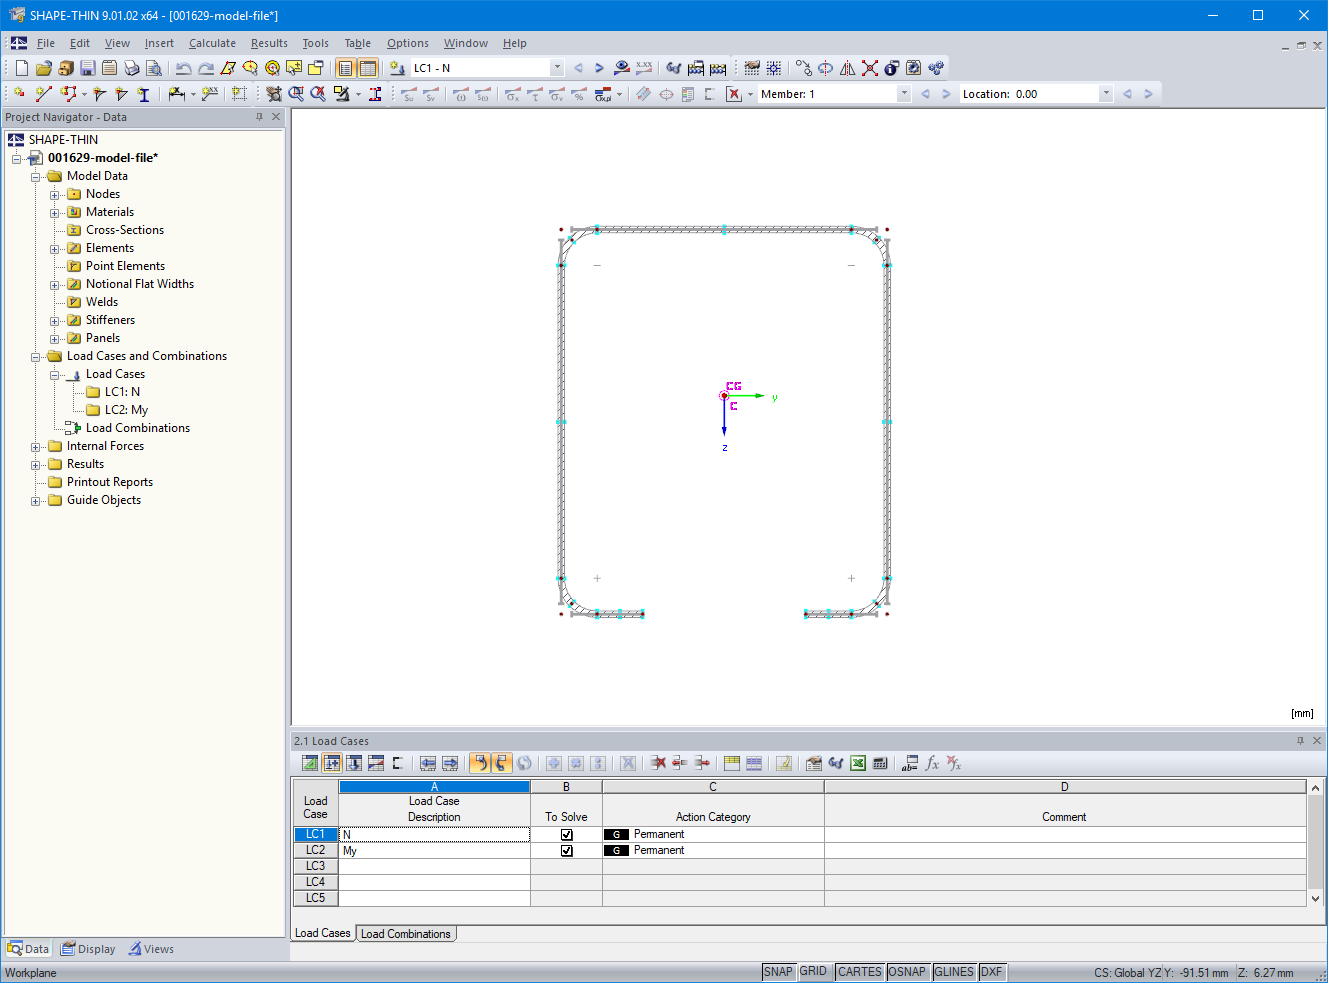Open an existing file
The height and width of the screenshot is (983, 1328).
click(43, 68)
